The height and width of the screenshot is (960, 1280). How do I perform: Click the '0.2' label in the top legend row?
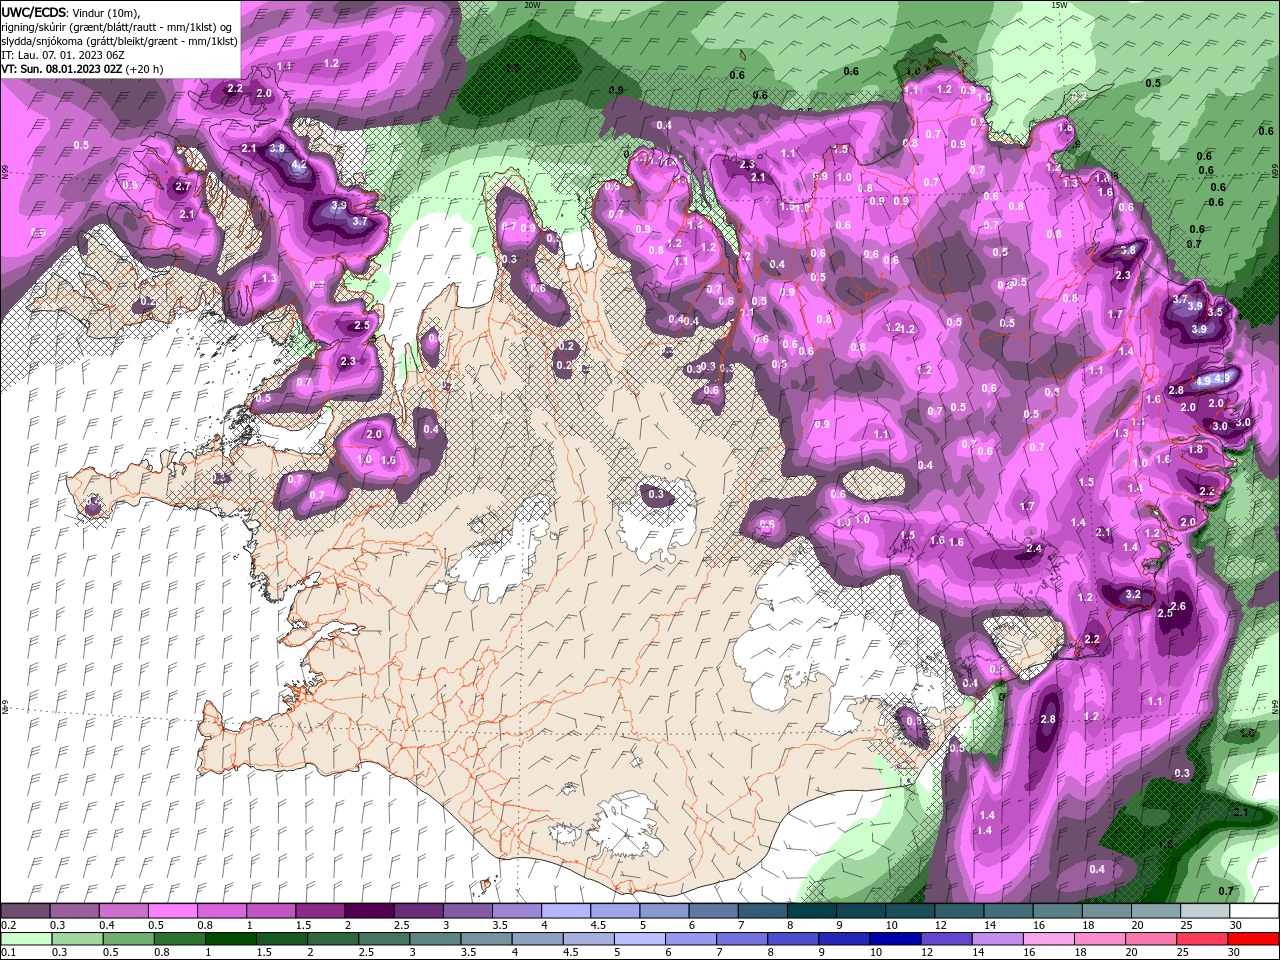8,925
